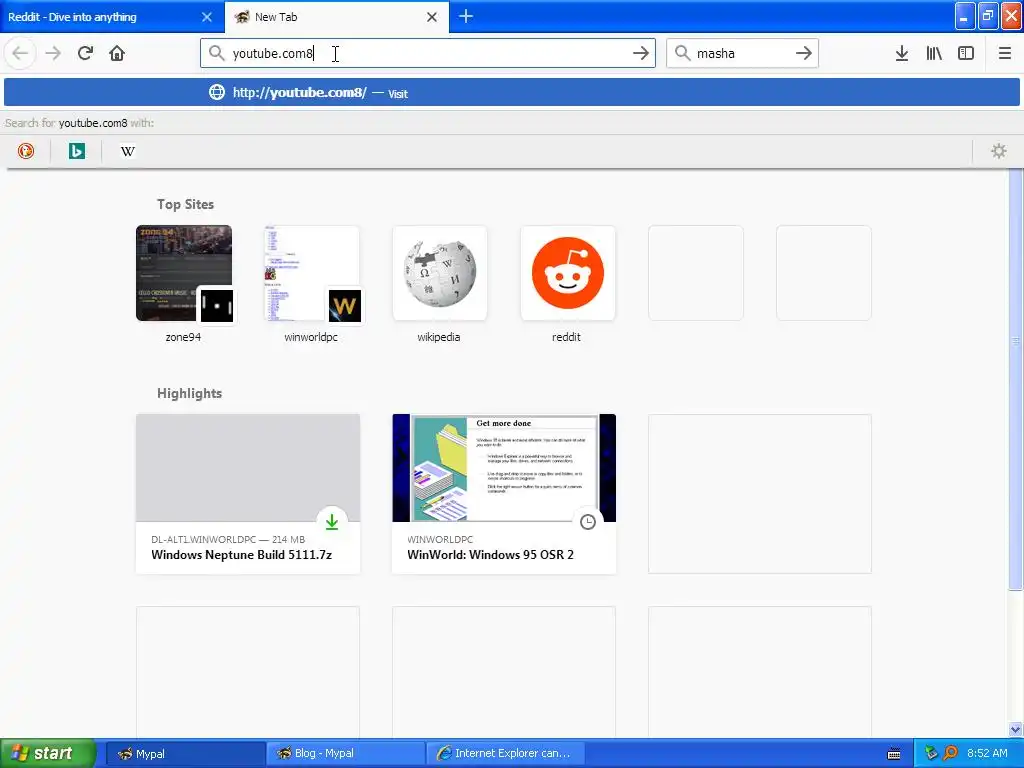
Task: Click the masha search input field
Action: pos(742,53)
